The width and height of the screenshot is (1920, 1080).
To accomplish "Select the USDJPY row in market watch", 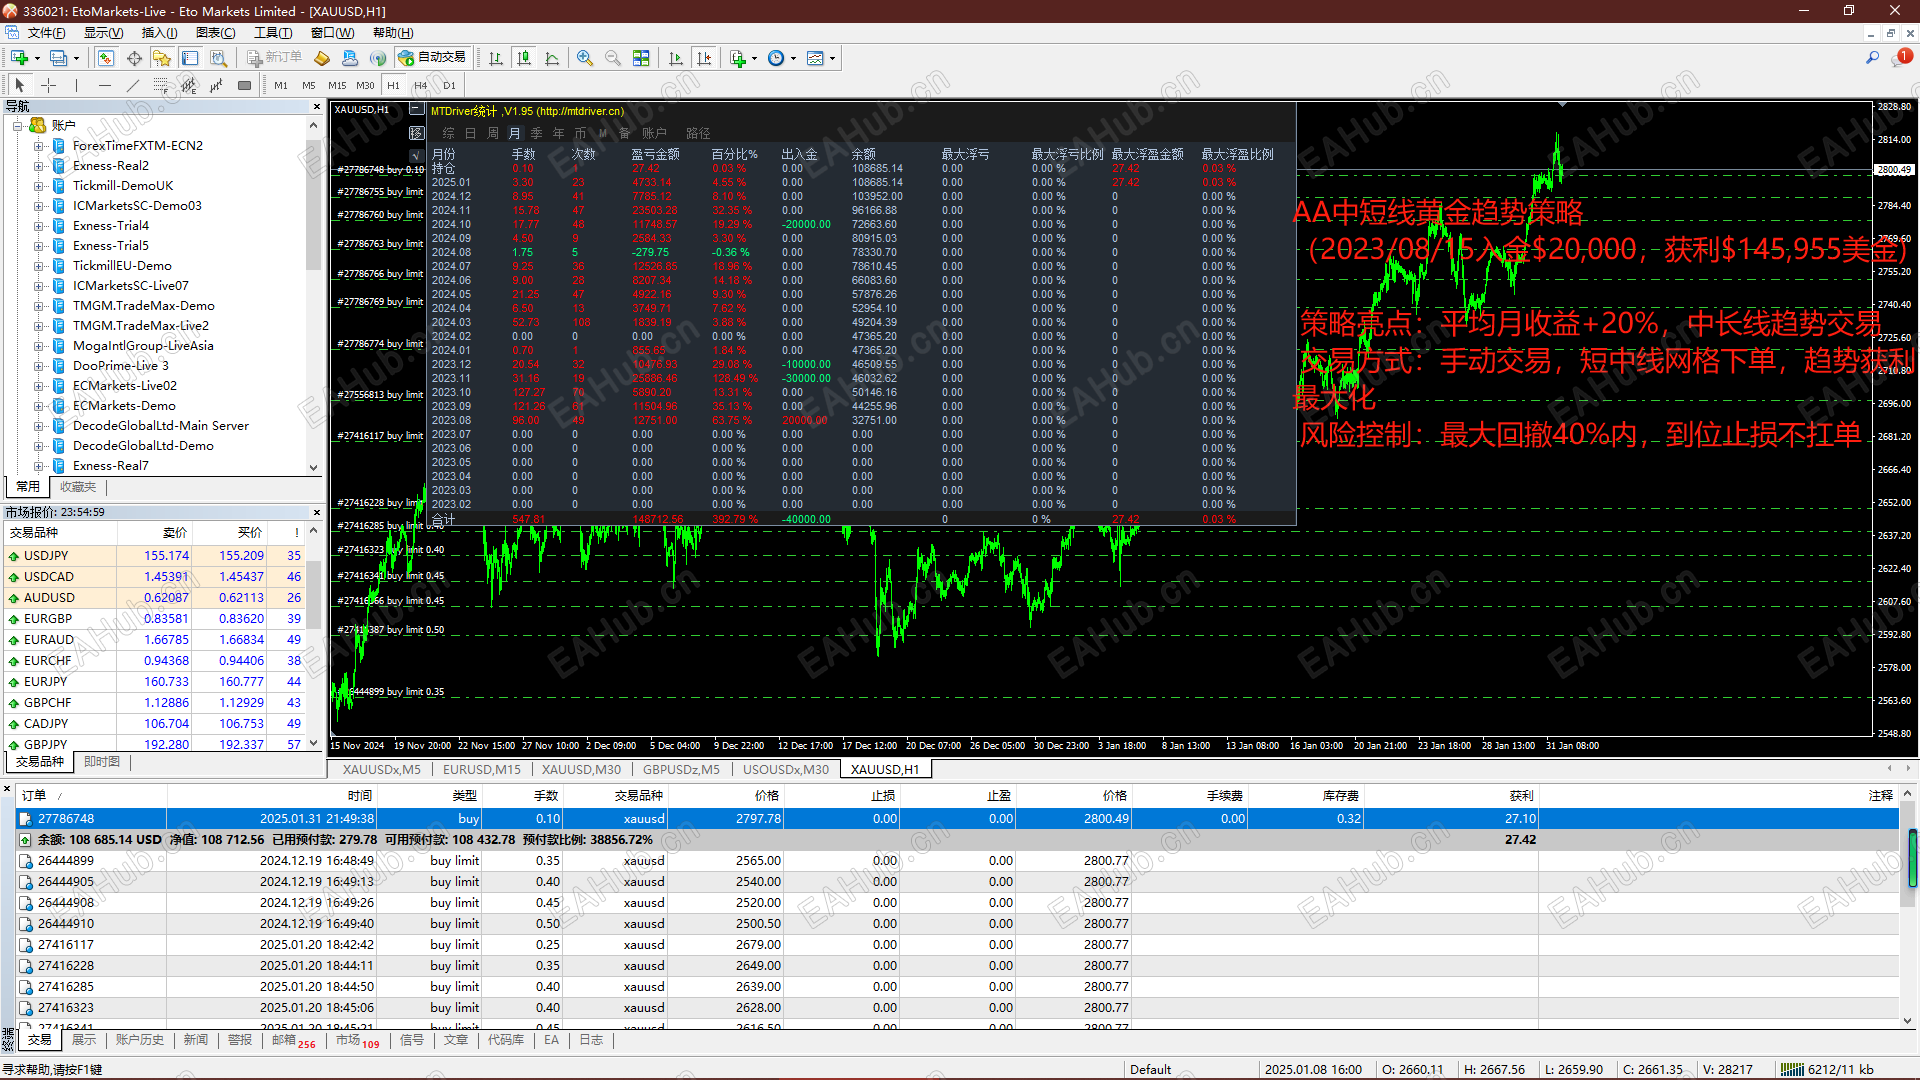I will point(47,556).
